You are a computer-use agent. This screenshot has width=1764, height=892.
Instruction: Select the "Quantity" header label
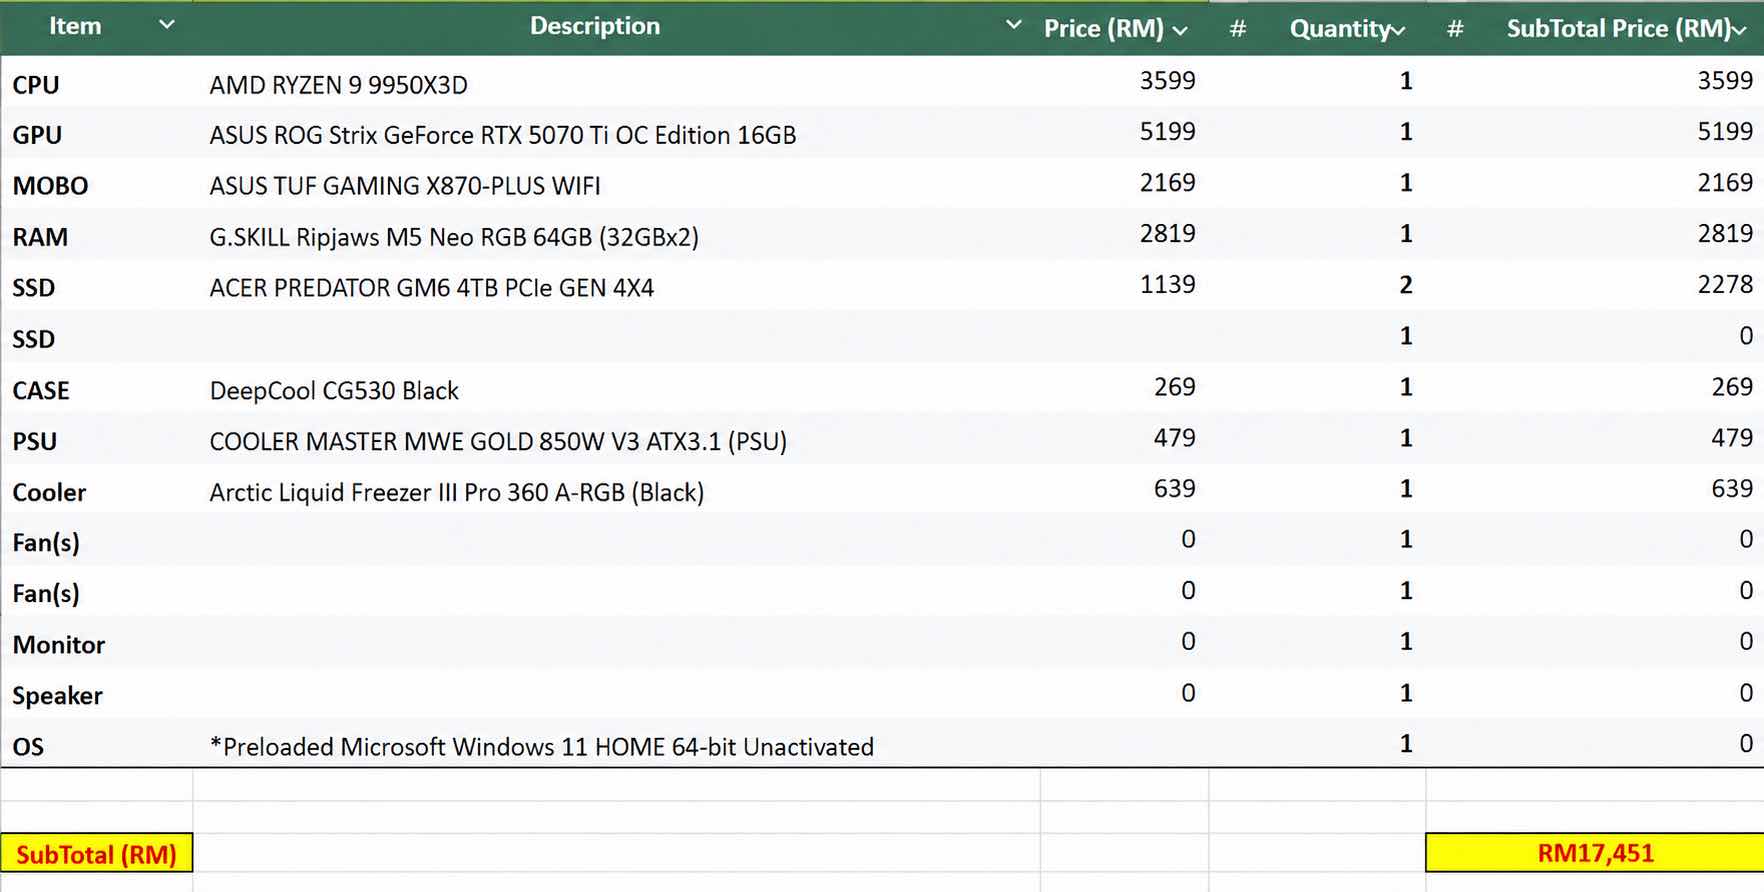(1340, 29)
